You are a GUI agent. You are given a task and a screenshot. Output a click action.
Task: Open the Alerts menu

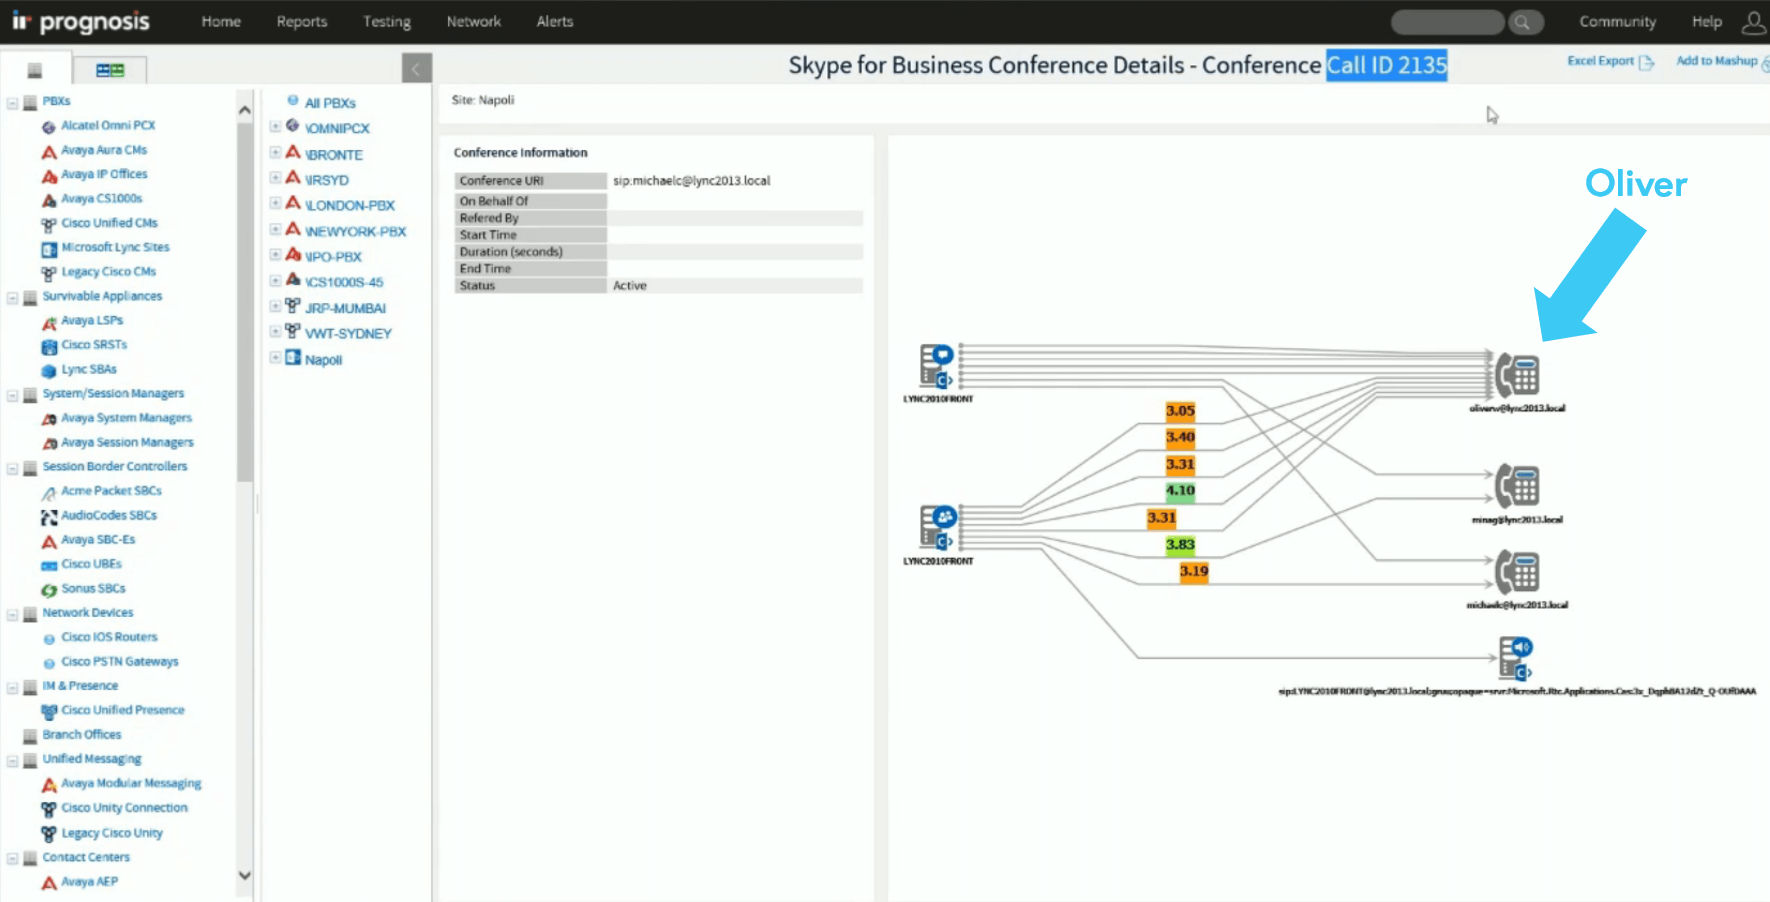(554, 22)
